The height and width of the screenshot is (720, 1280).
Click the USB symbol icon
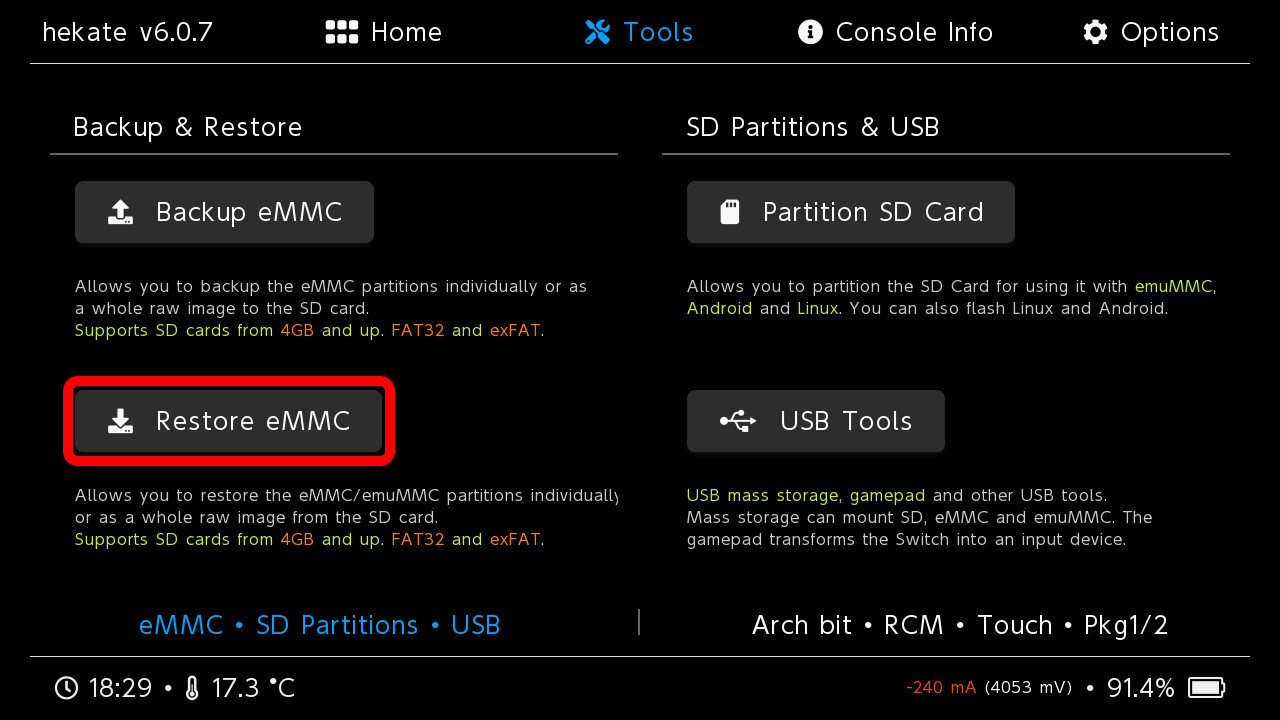click(x=738, y=421)
